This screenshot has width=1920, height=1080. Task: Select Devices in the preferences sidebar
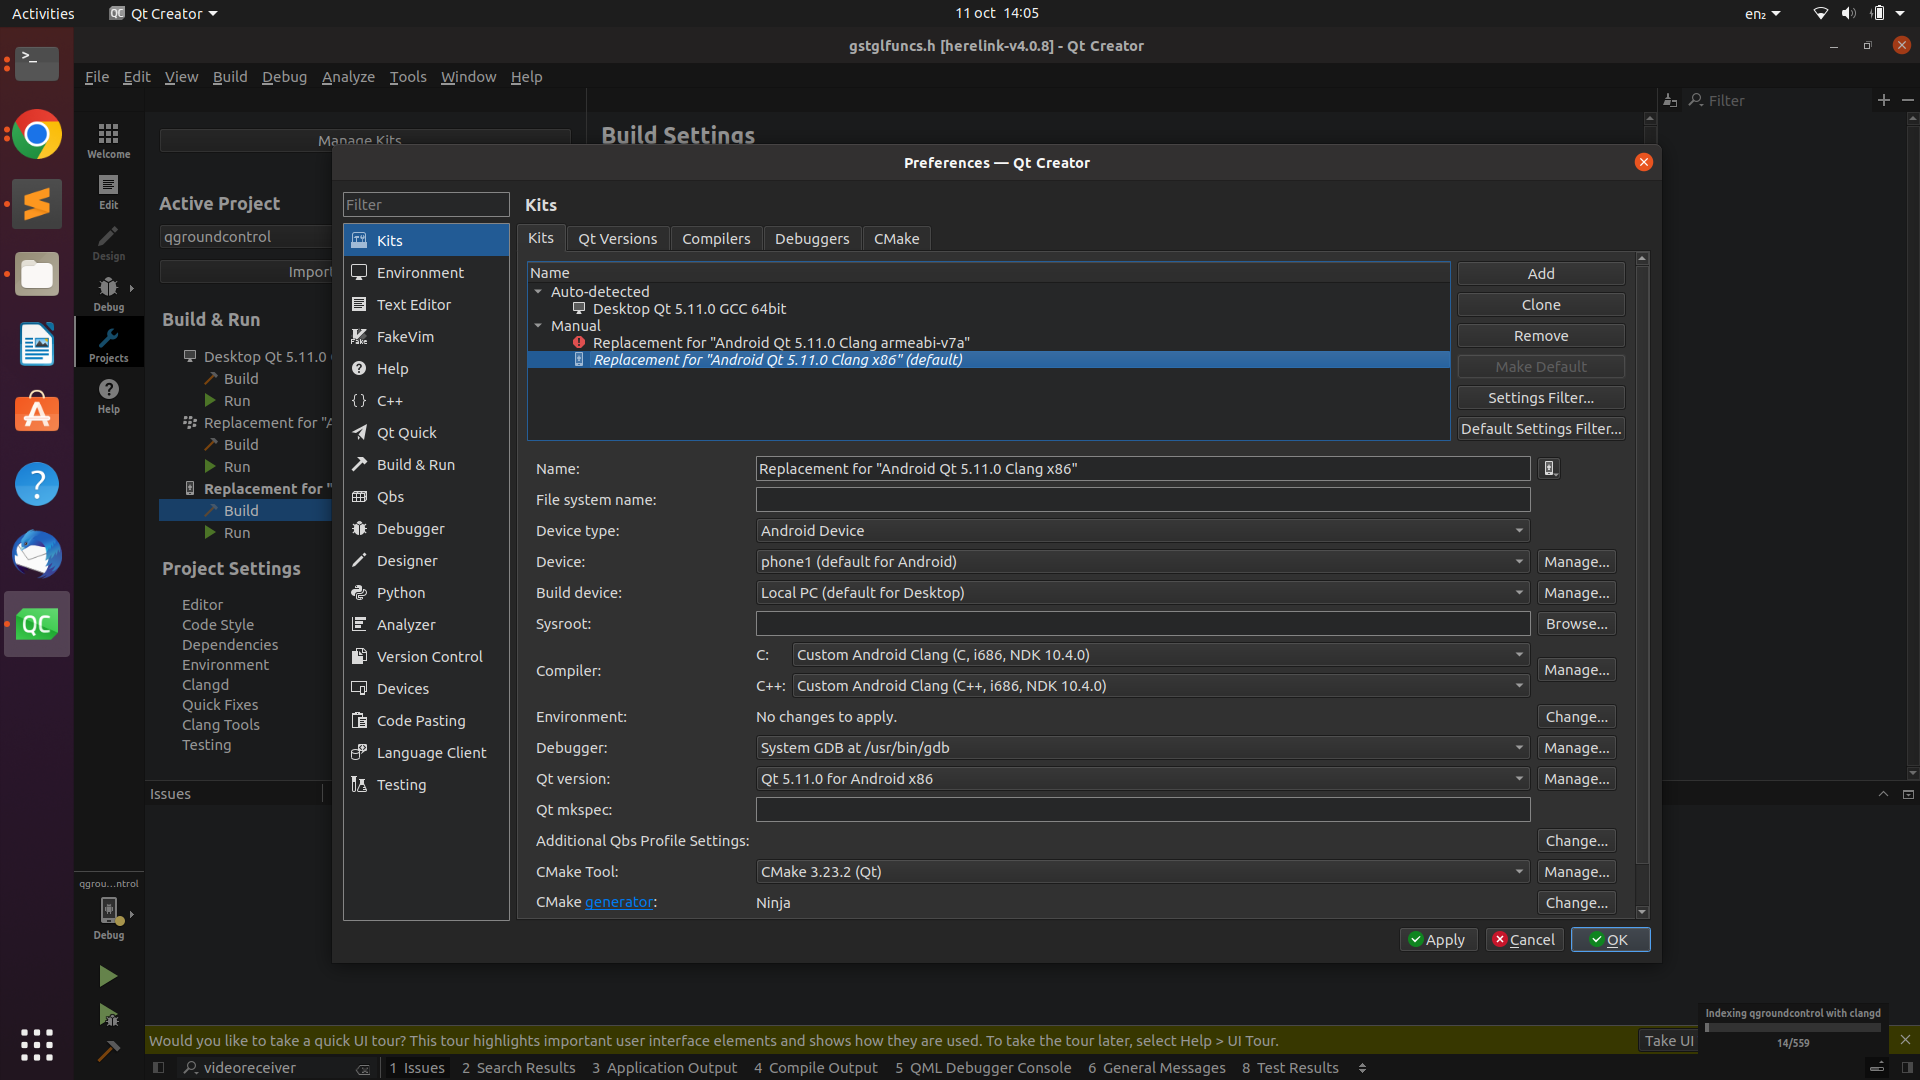(404, 688)
